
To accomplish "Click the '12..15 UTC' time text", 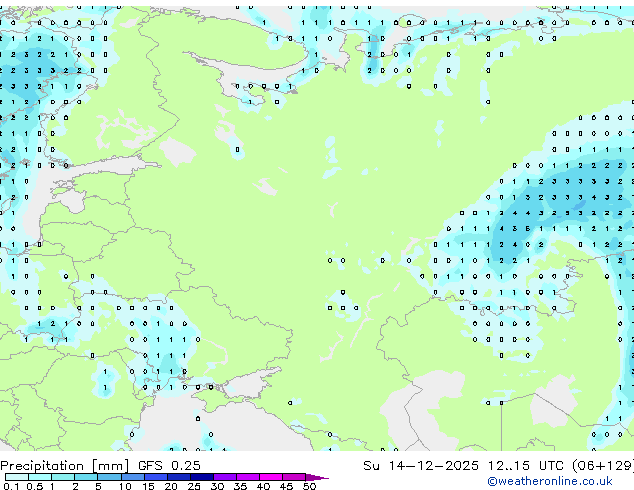I will [x=525, y=466].
